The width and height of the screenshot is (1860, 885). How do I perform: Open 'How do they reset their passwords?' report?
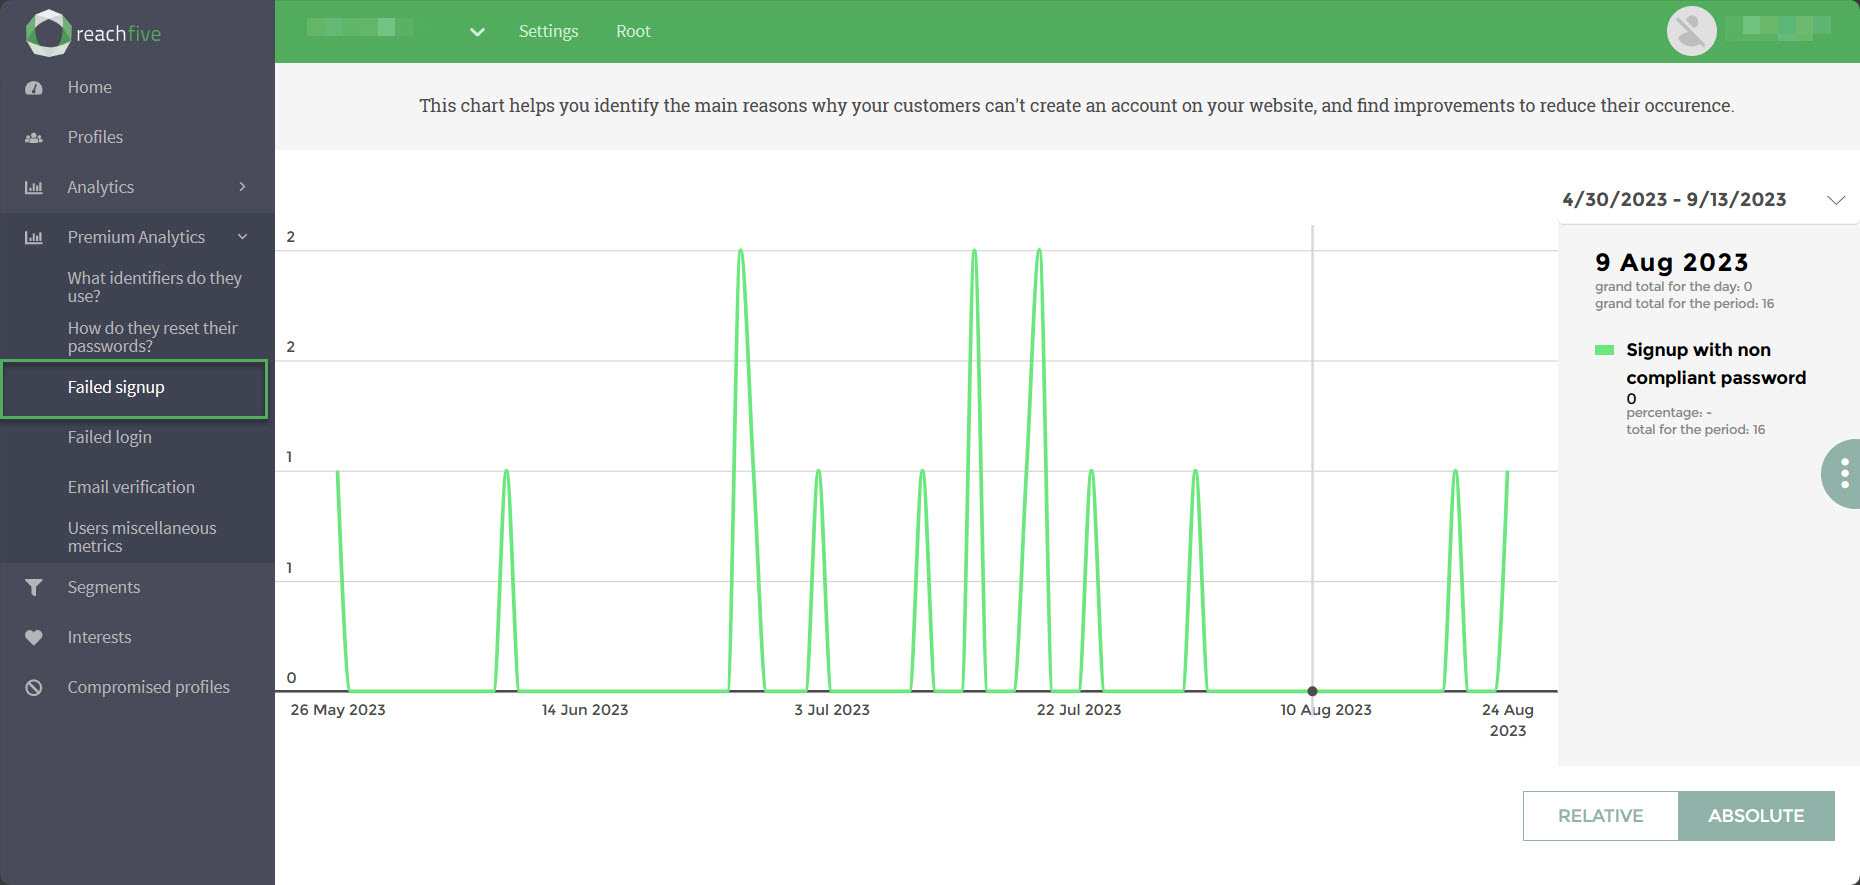[x=152, y=337]
